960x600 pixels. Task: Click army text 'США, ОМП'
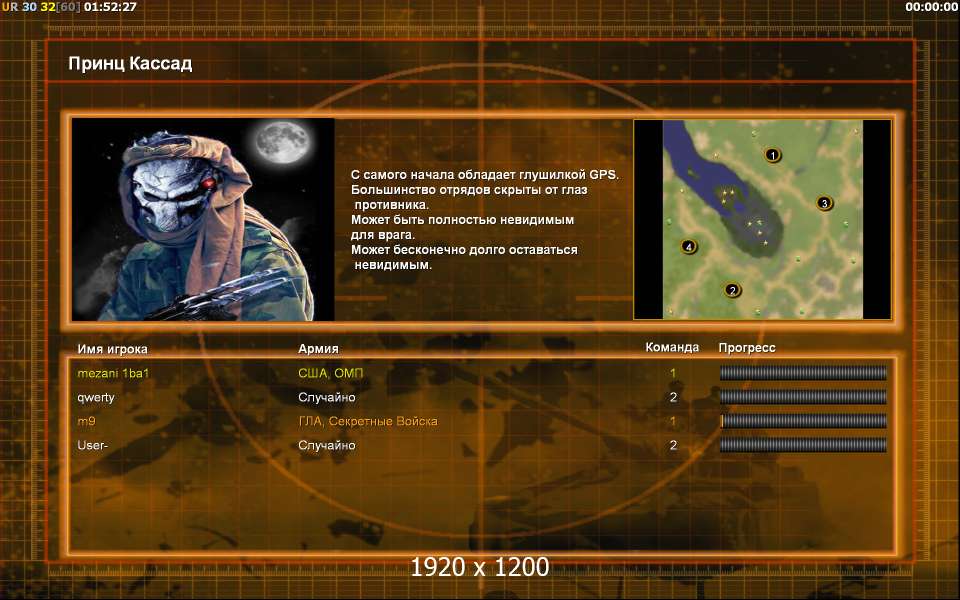[331, 373]
